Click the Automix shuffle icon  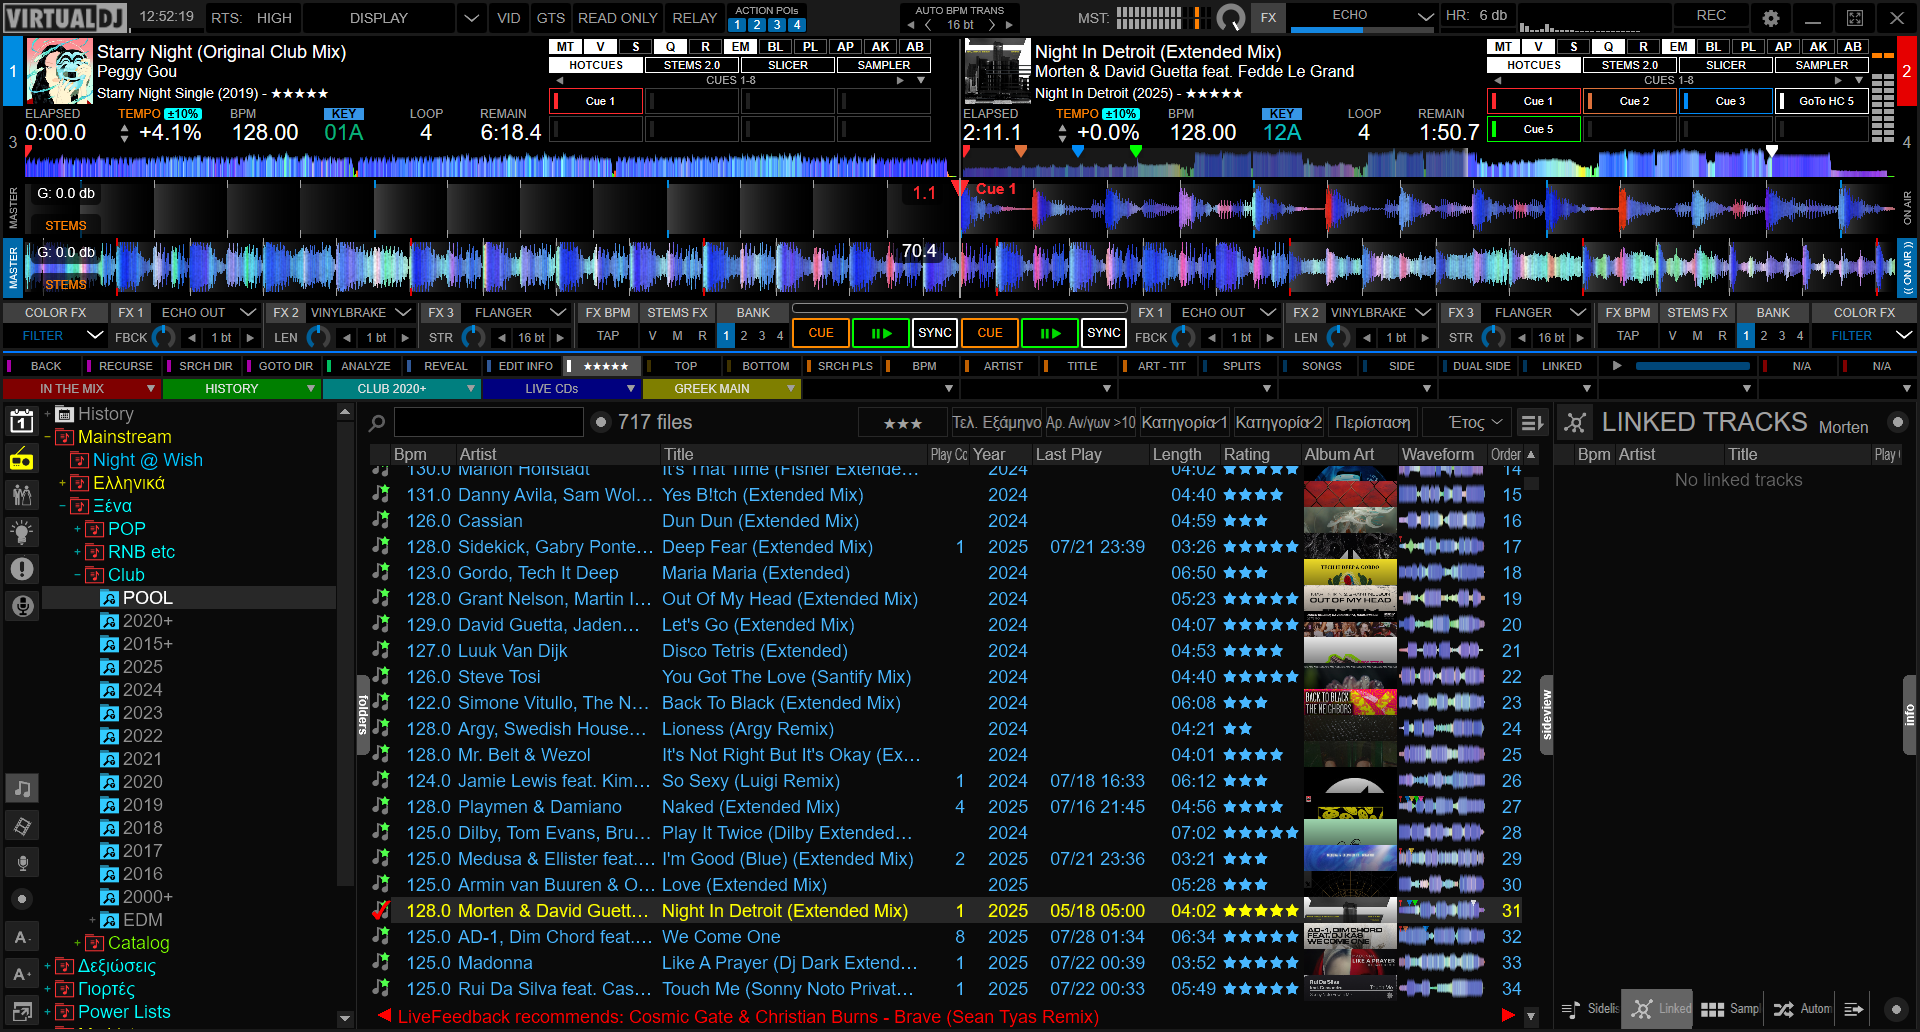coord(1783,1009)
